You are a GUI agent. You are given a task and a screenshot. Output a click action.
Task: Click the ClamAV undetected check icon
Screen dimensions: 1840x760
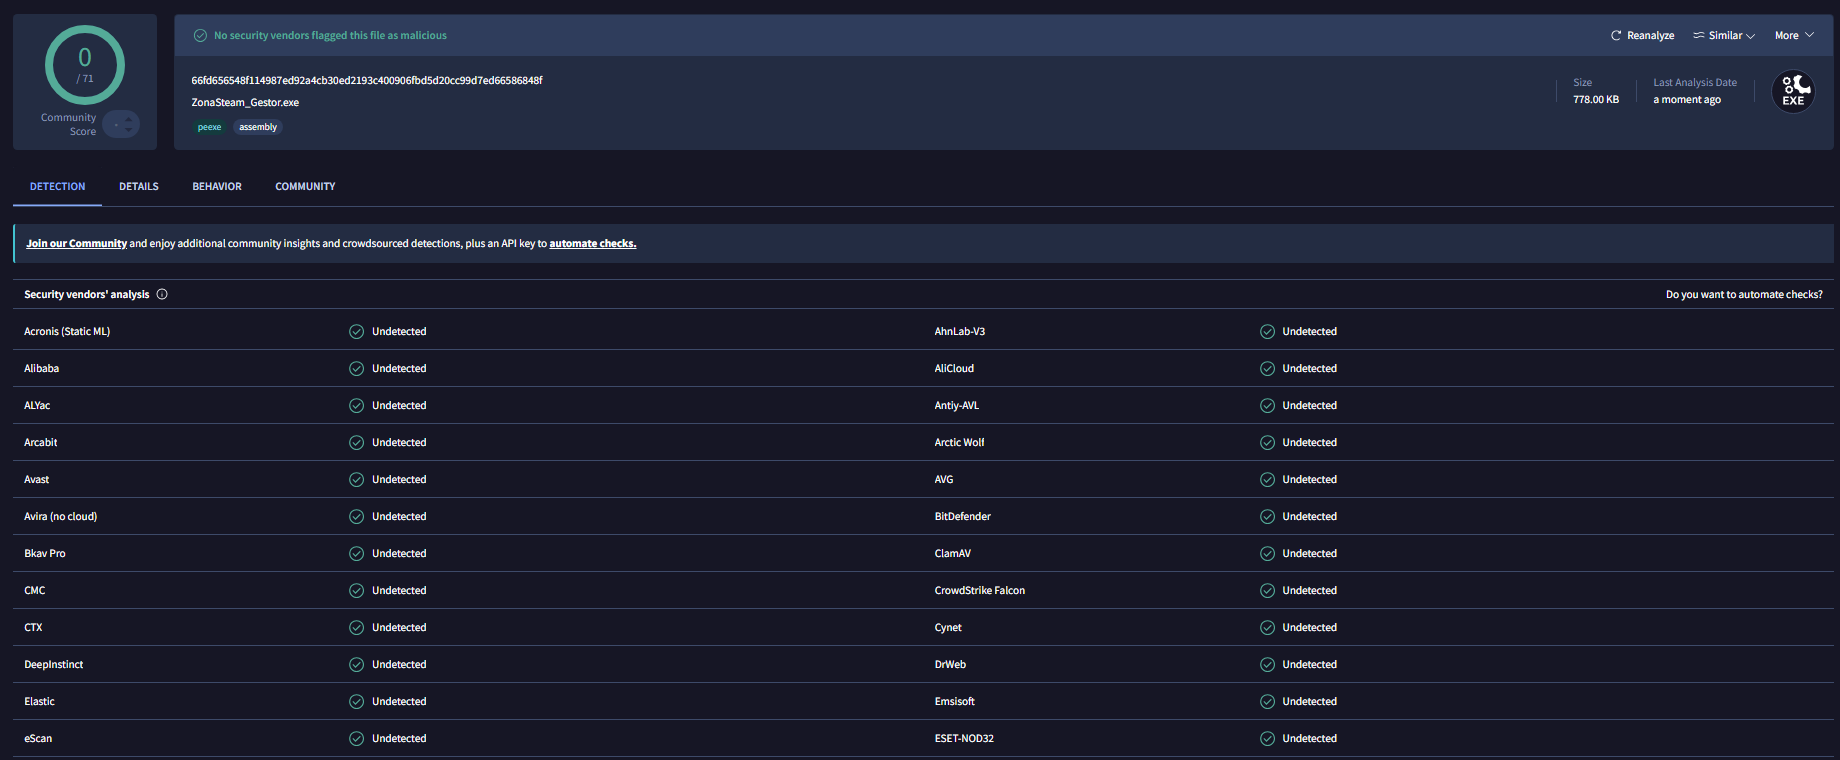tap(1267, 554)
